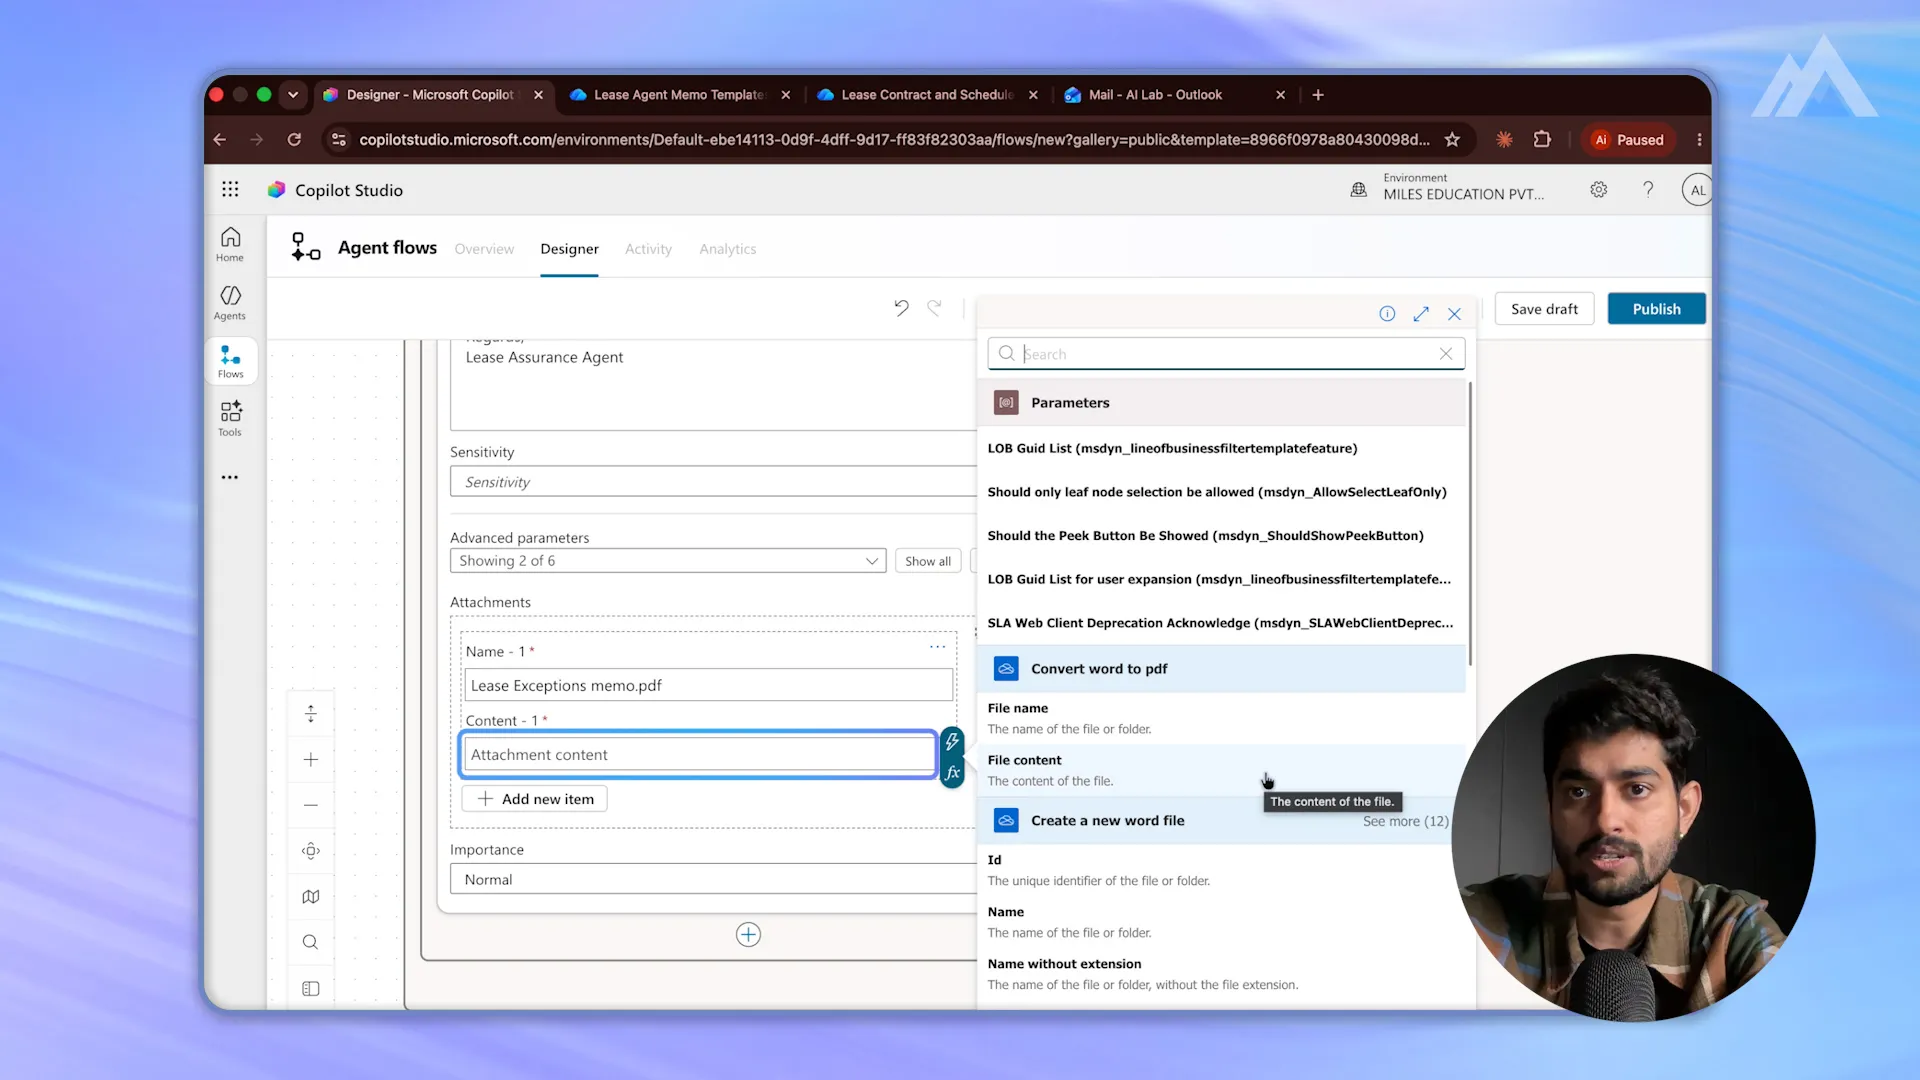The image size is (1920, 1080).
Task: Insert dynamic content lightning icon
Action: pos(952,742)
